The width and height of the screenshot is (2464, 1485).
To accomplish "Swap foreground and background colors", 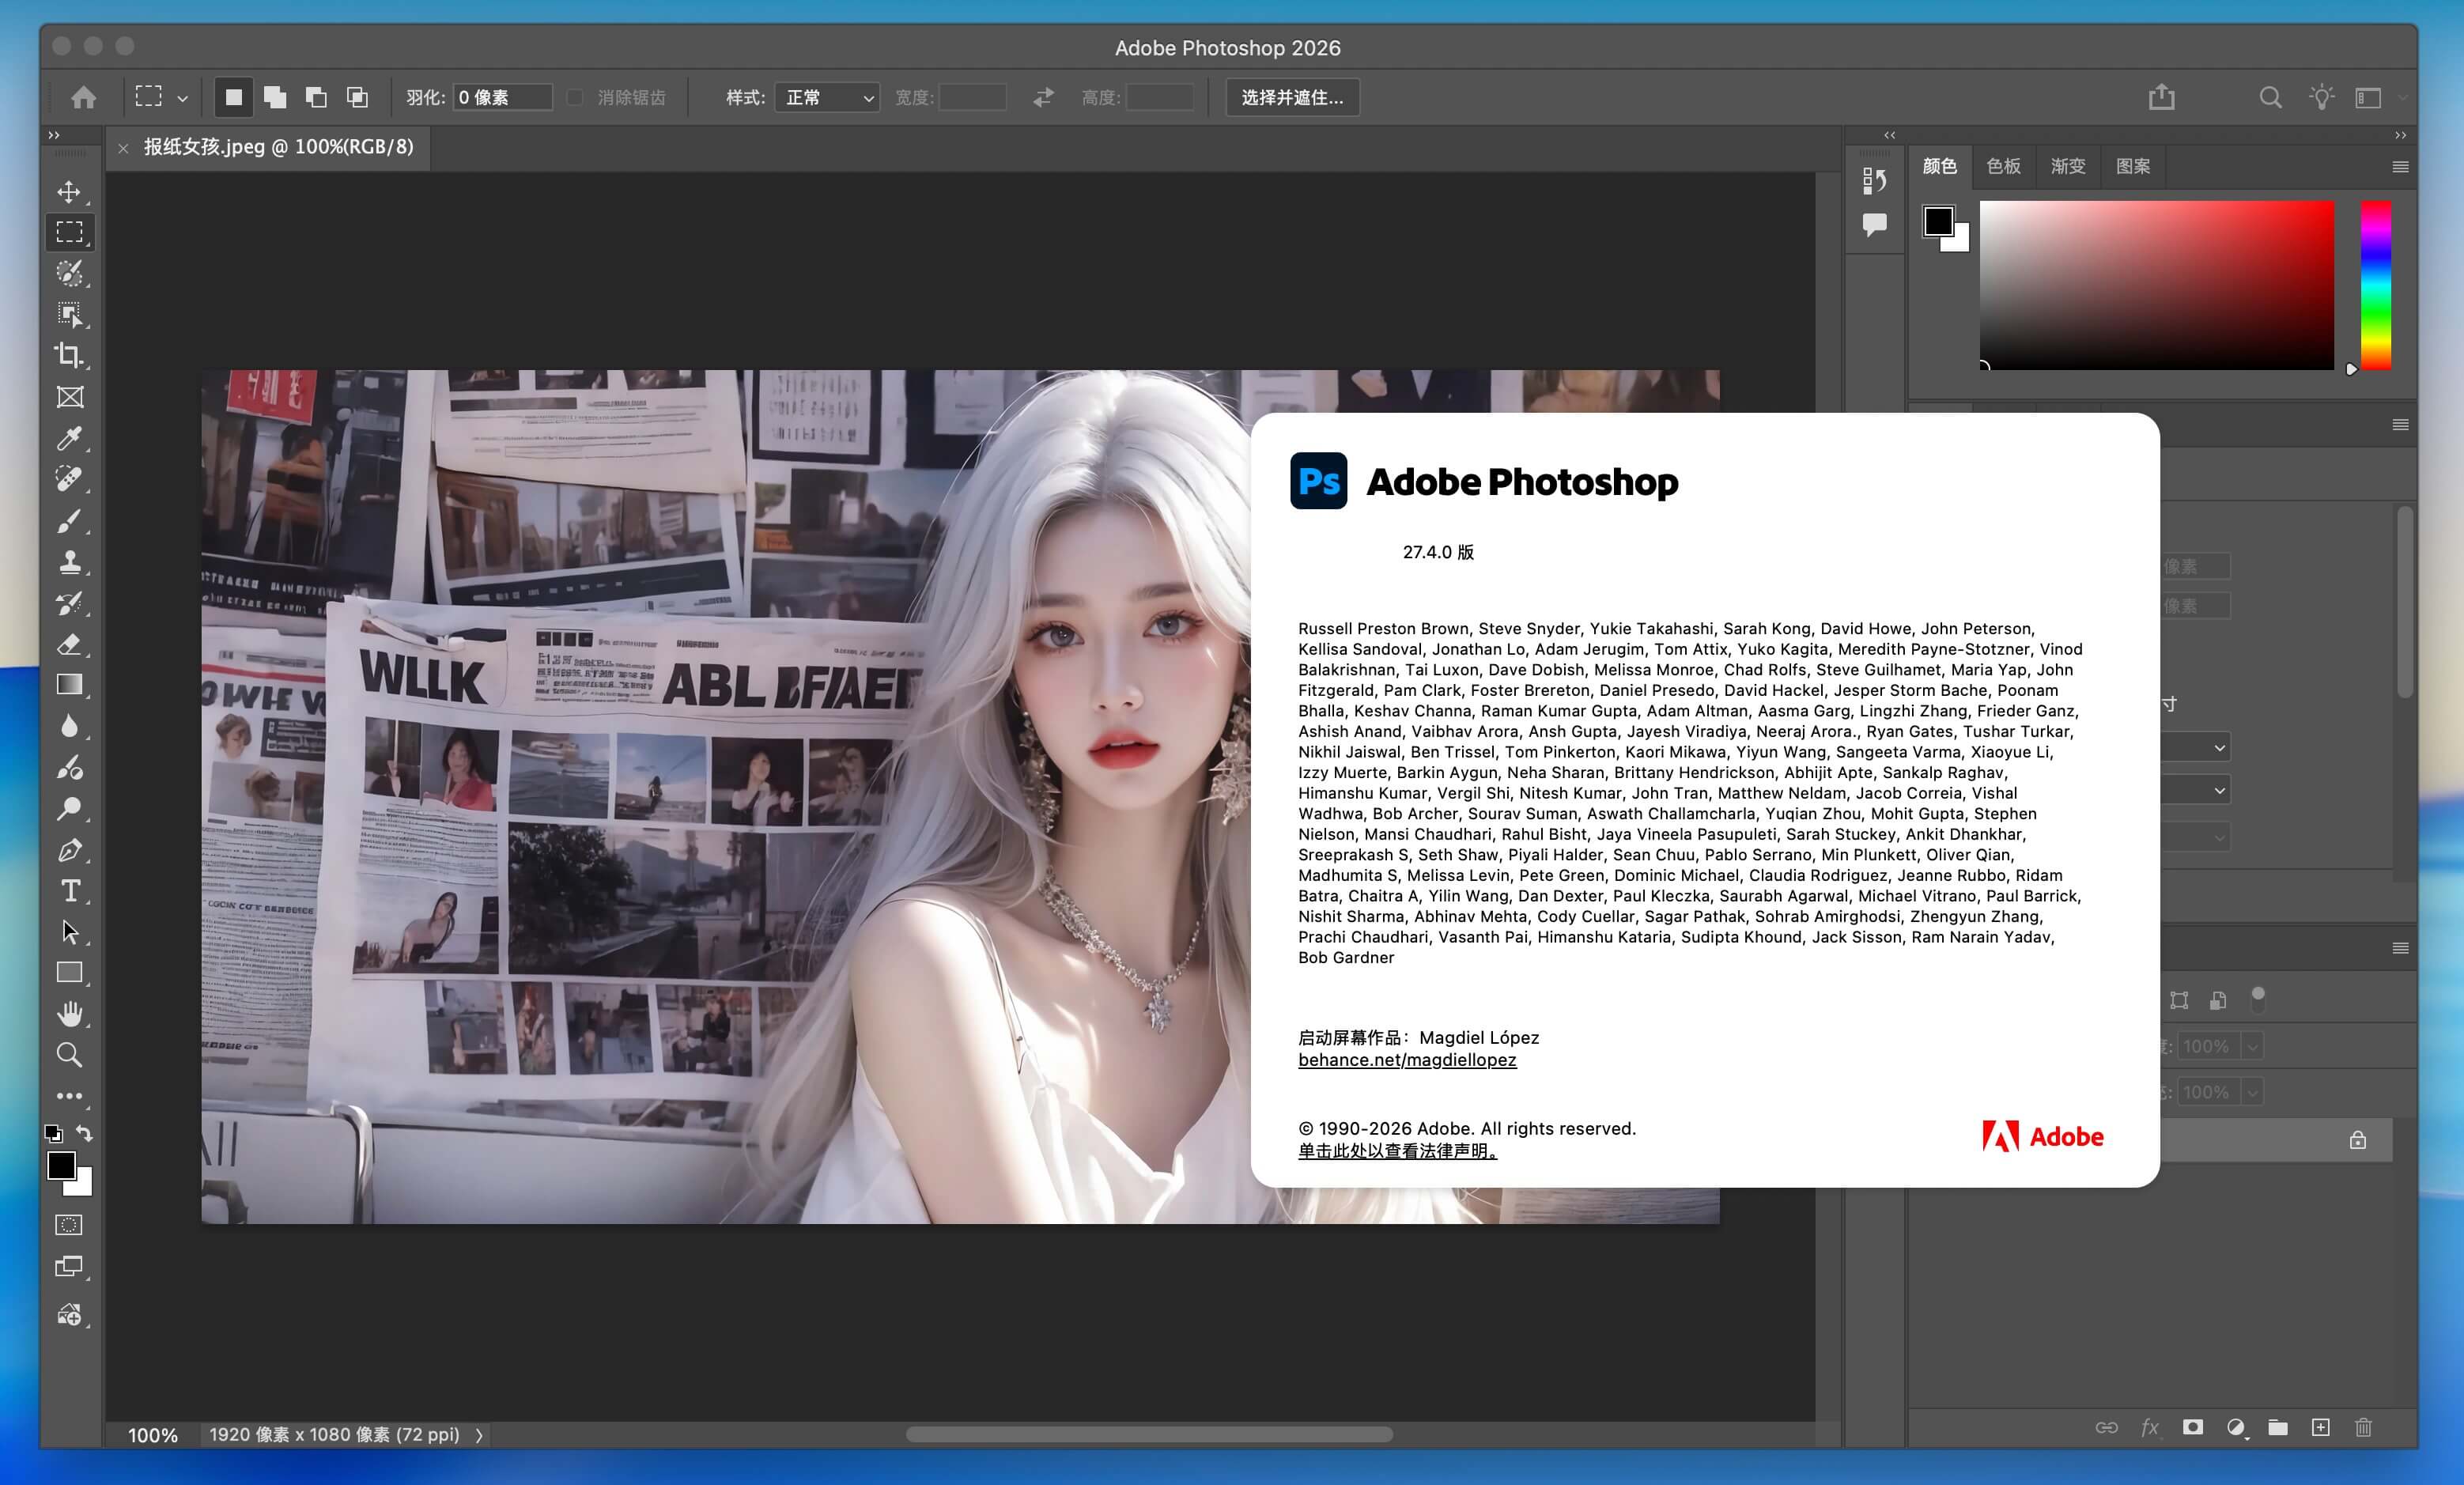I will (85, 1133).
